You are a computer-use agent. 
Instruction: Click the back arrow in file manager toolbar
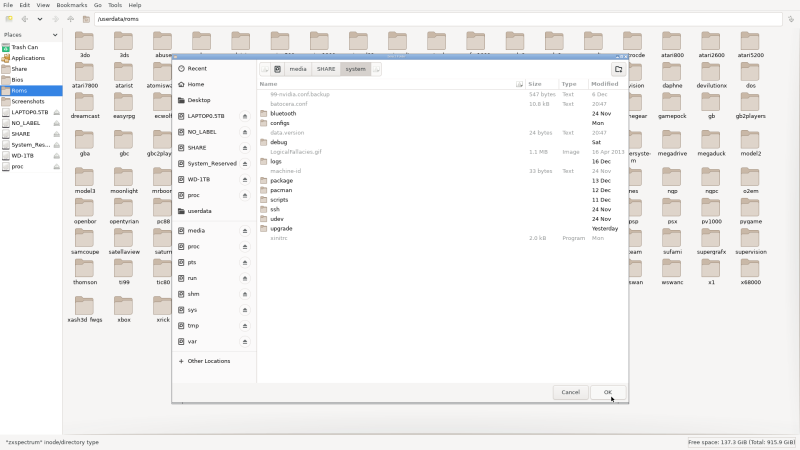click(24, 19)
